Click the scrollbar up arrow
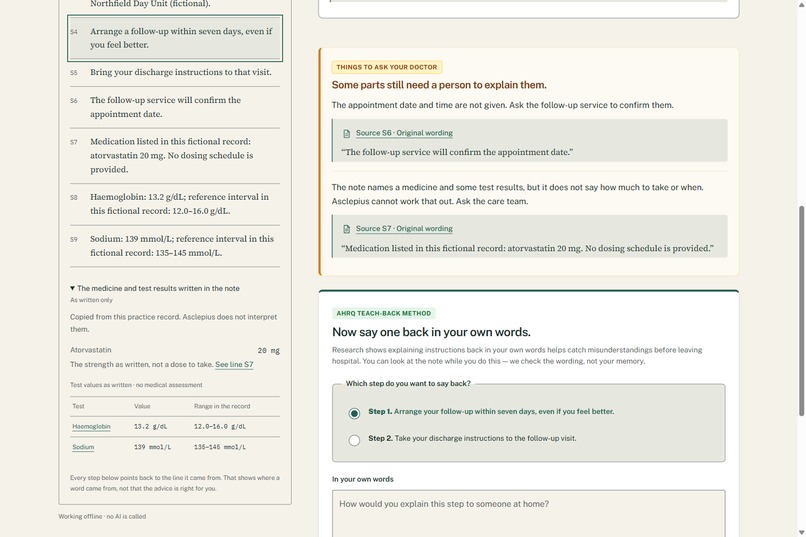Image resolution: width=806 pixels, height=537 pixels. click(x=801, y=3)
